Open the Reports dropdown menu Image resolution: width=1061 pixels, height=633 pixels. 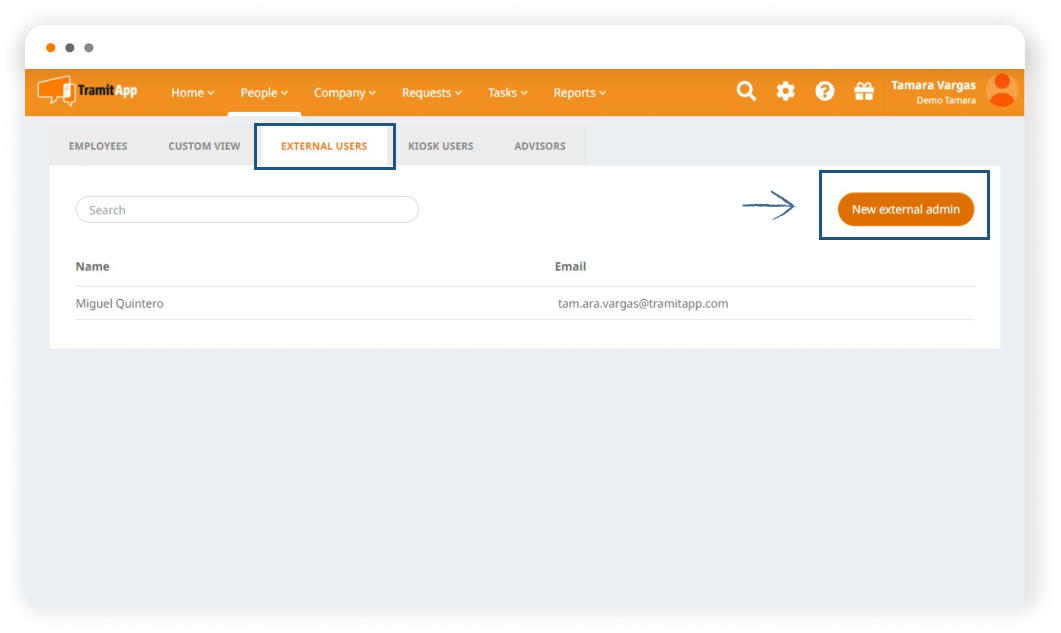pyautogui.click(x=579, y=93)
